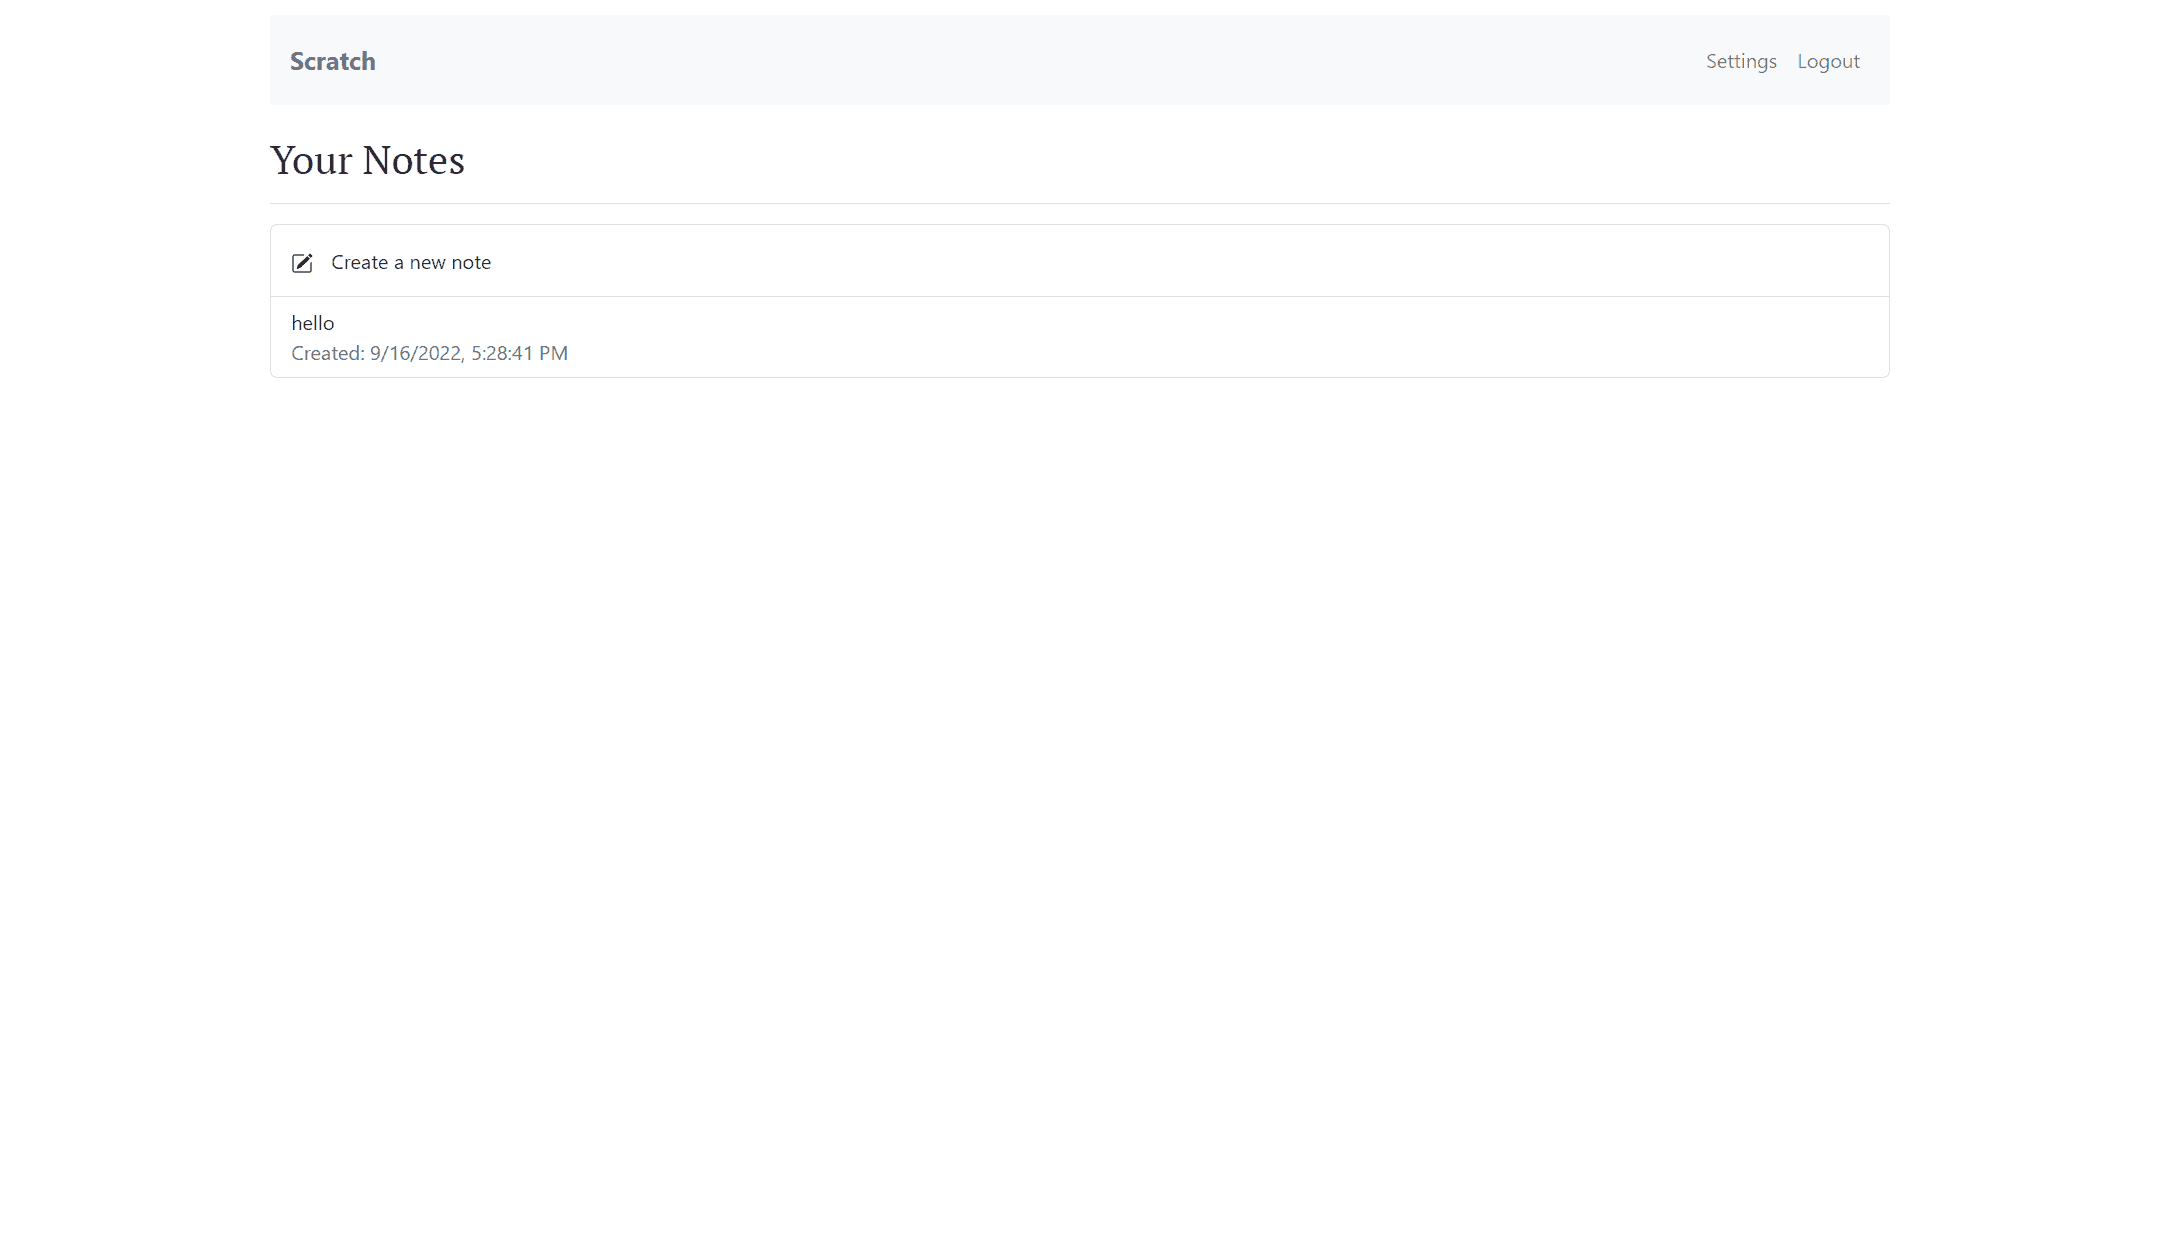Click the 'Your Notes' heading
The width and height of the screenshot is (2160, 1240).
click(367, 160)
